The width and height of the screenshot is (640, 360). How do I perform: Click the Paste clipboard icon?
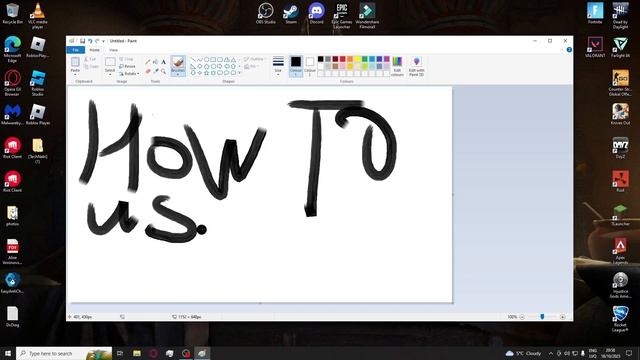coord(75,62)
